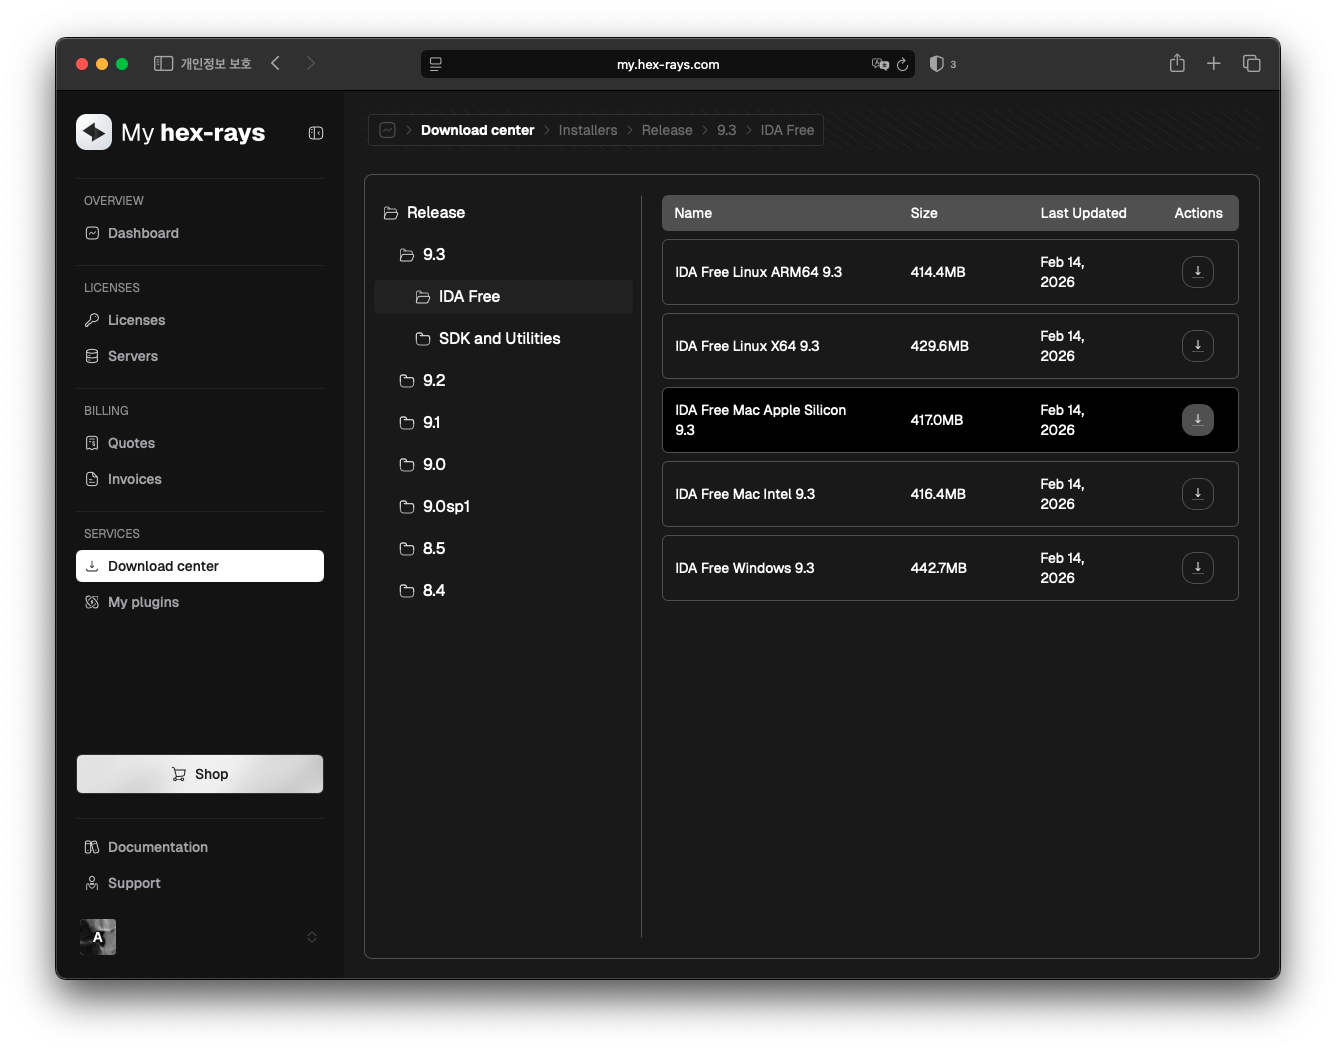Go to Invoices in the billing section
Image resolution: width=1336 pixels, height=1053 pixels.
click(x=134, y=479)
